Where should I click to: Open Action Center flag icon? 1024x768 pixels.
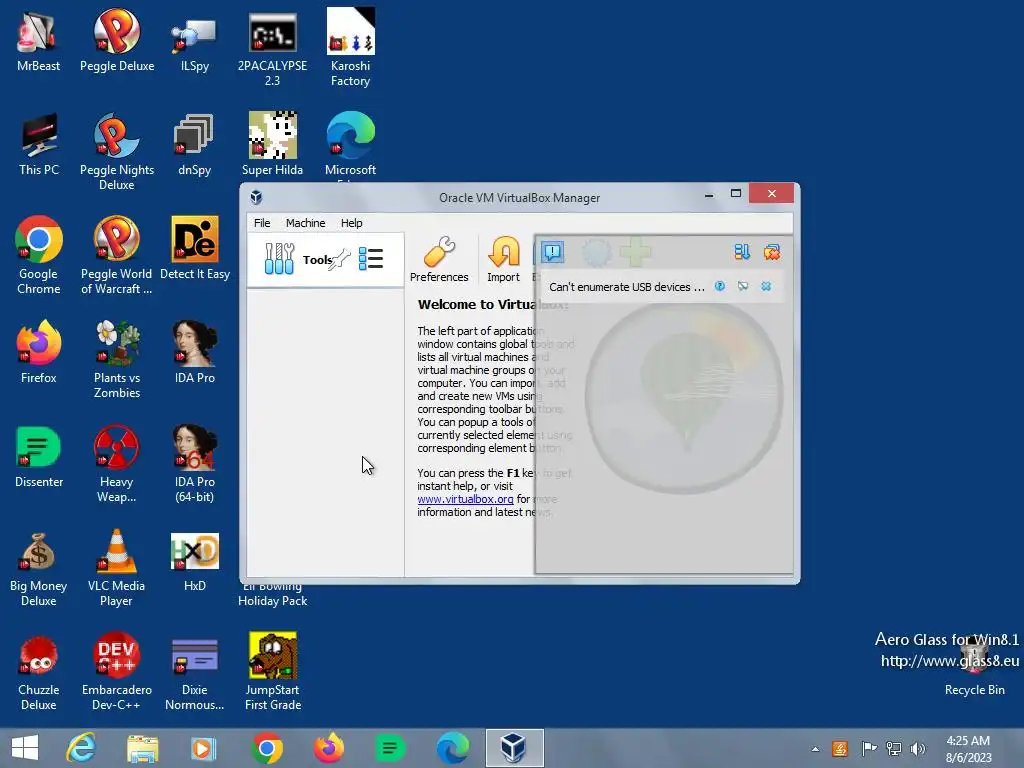tap(869, 748)
